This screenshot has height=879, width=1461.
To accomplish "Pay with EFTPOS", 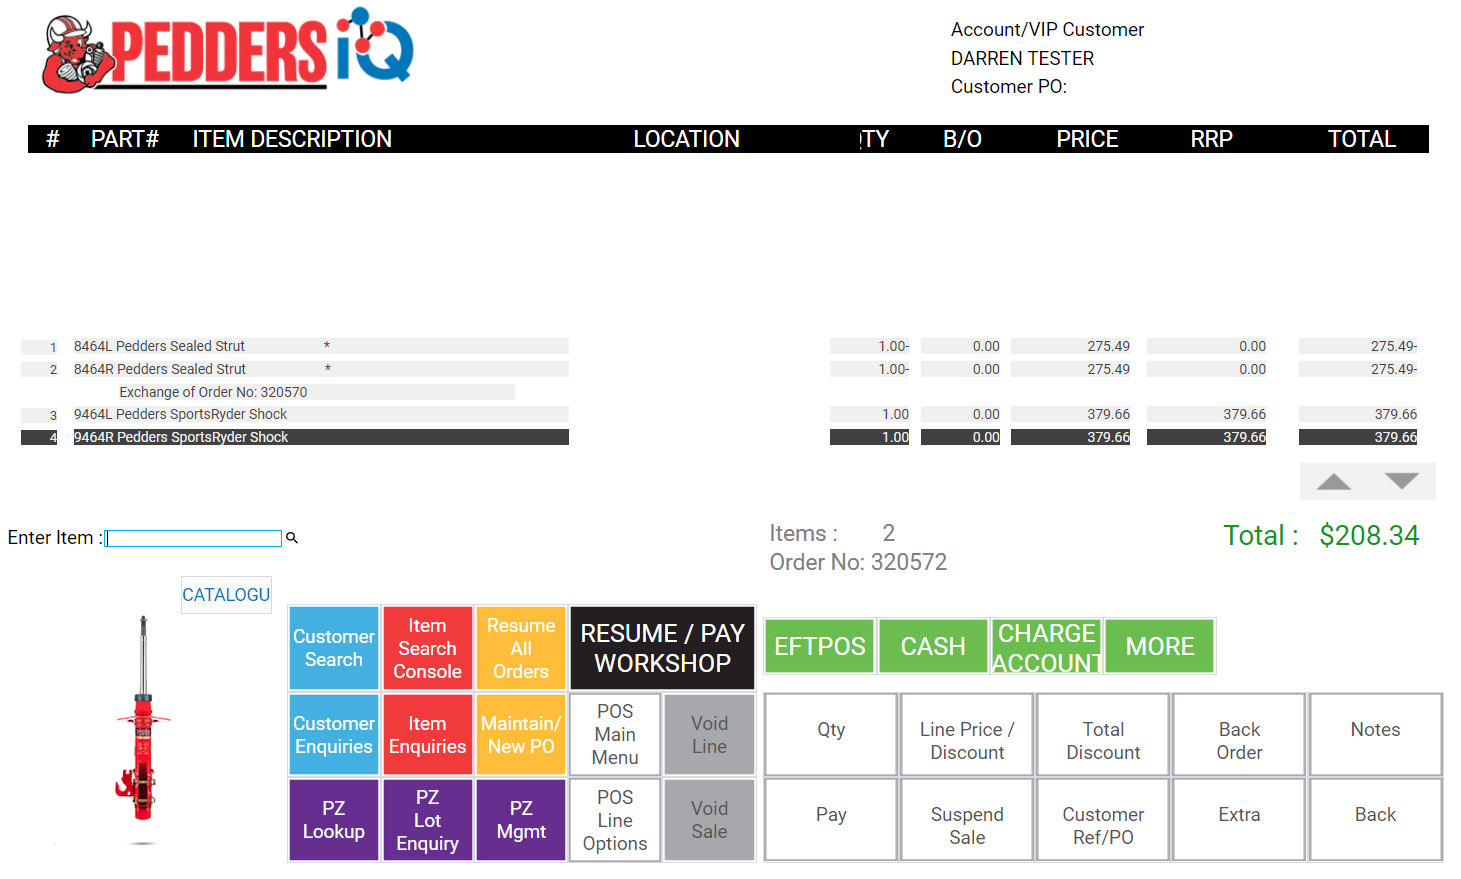I will pyautogui.click(x=820, y=646).
